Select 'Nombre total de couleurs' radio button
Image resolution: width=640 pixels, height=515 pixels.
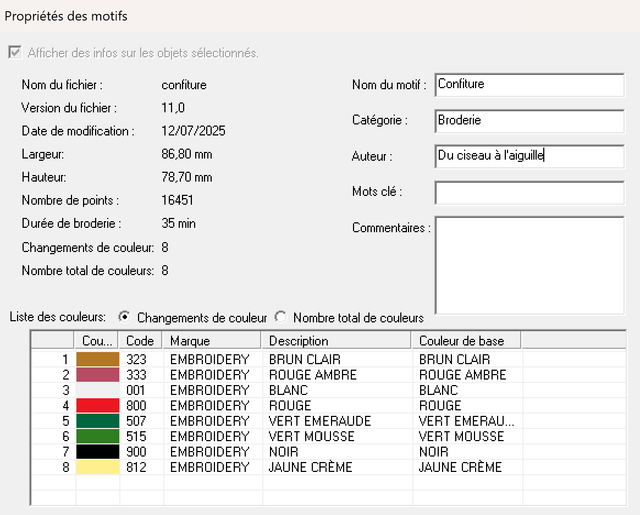[280, 317]
